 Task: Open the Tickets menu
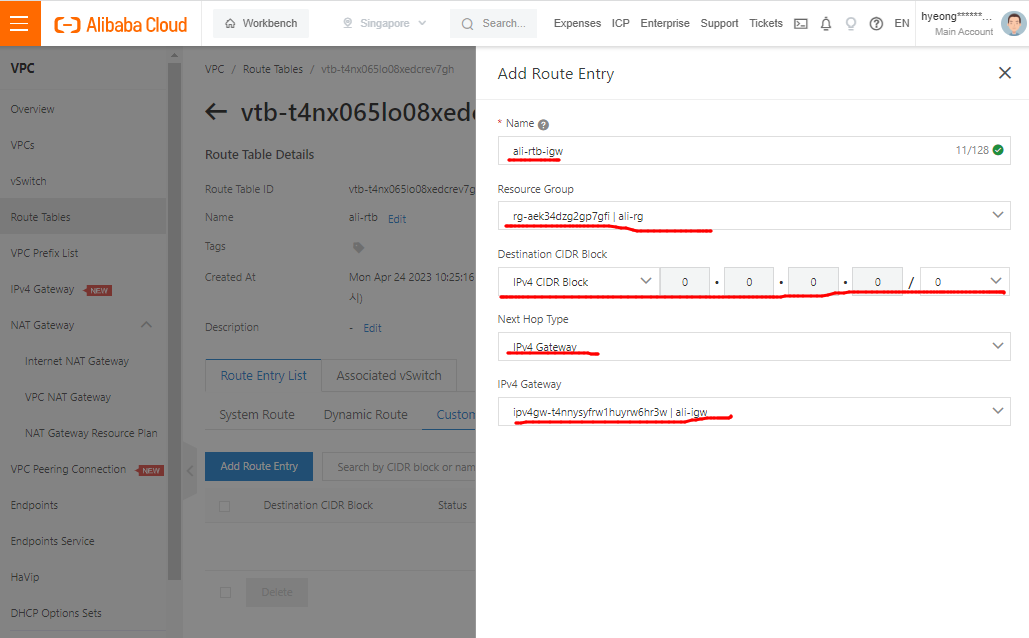click(x=766, y=23)
